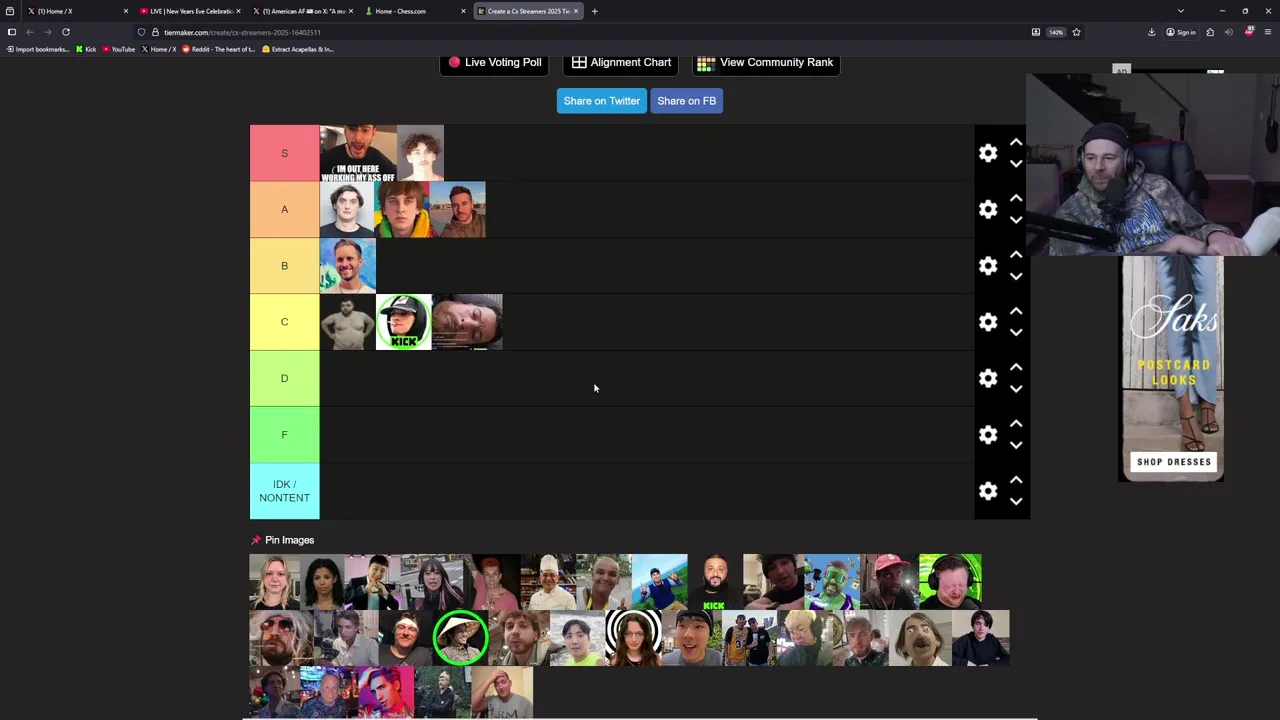1280x720 pixels.
Task: Select the spiral-background woman image in pin images
Action: tap(633, 638)
